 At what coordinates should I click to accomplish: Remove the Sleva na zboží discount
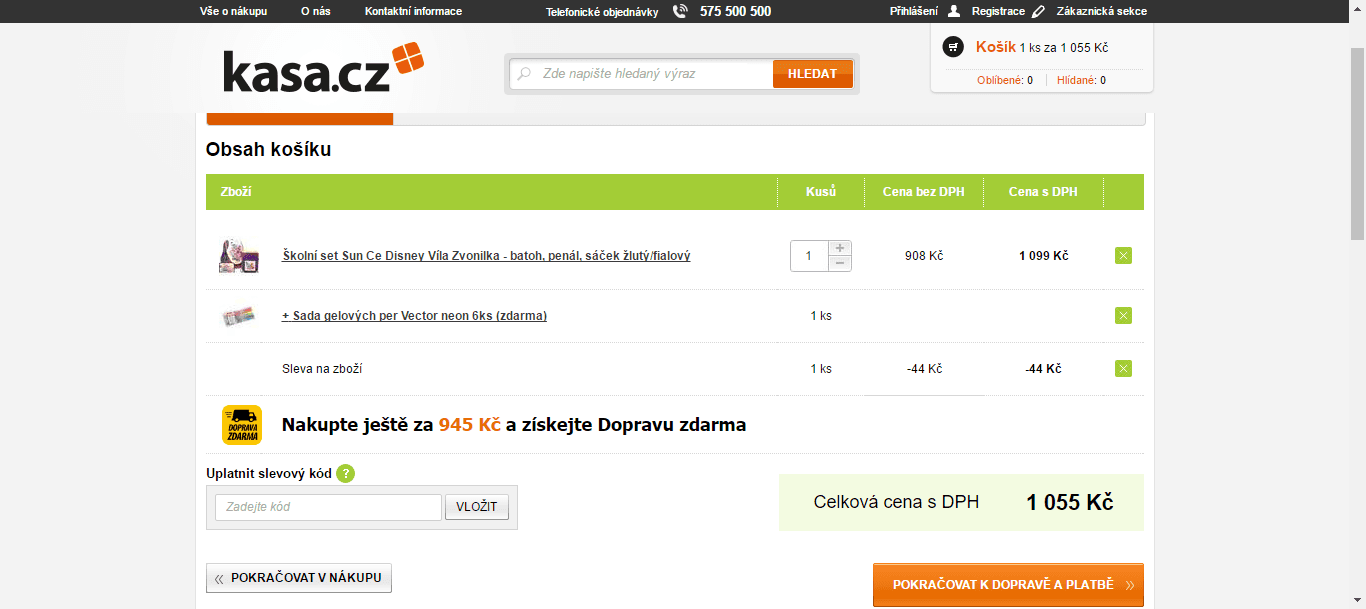[x=1123, y=369]
